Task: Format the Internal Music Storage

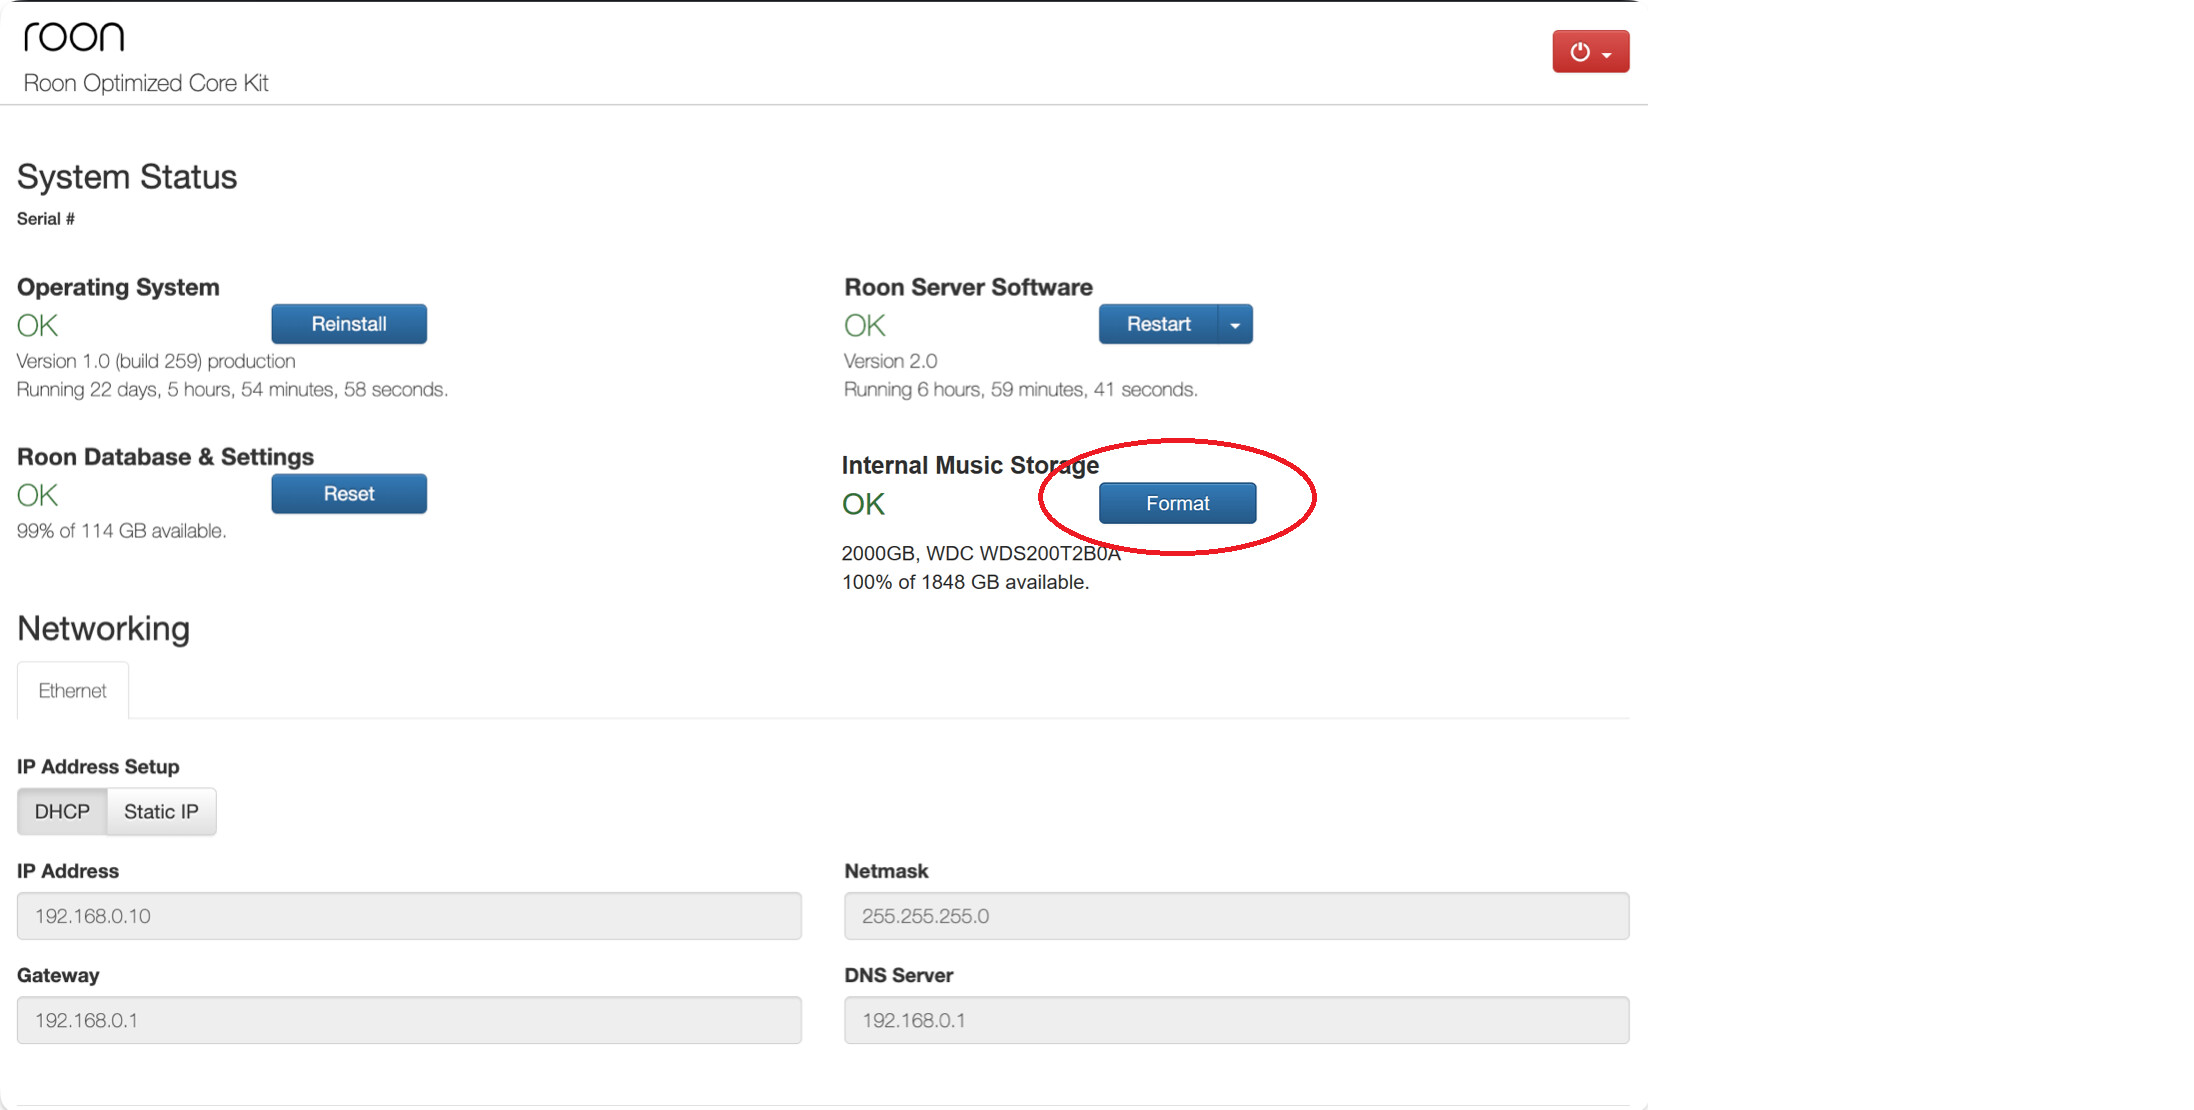Action: coord(1177,503)
